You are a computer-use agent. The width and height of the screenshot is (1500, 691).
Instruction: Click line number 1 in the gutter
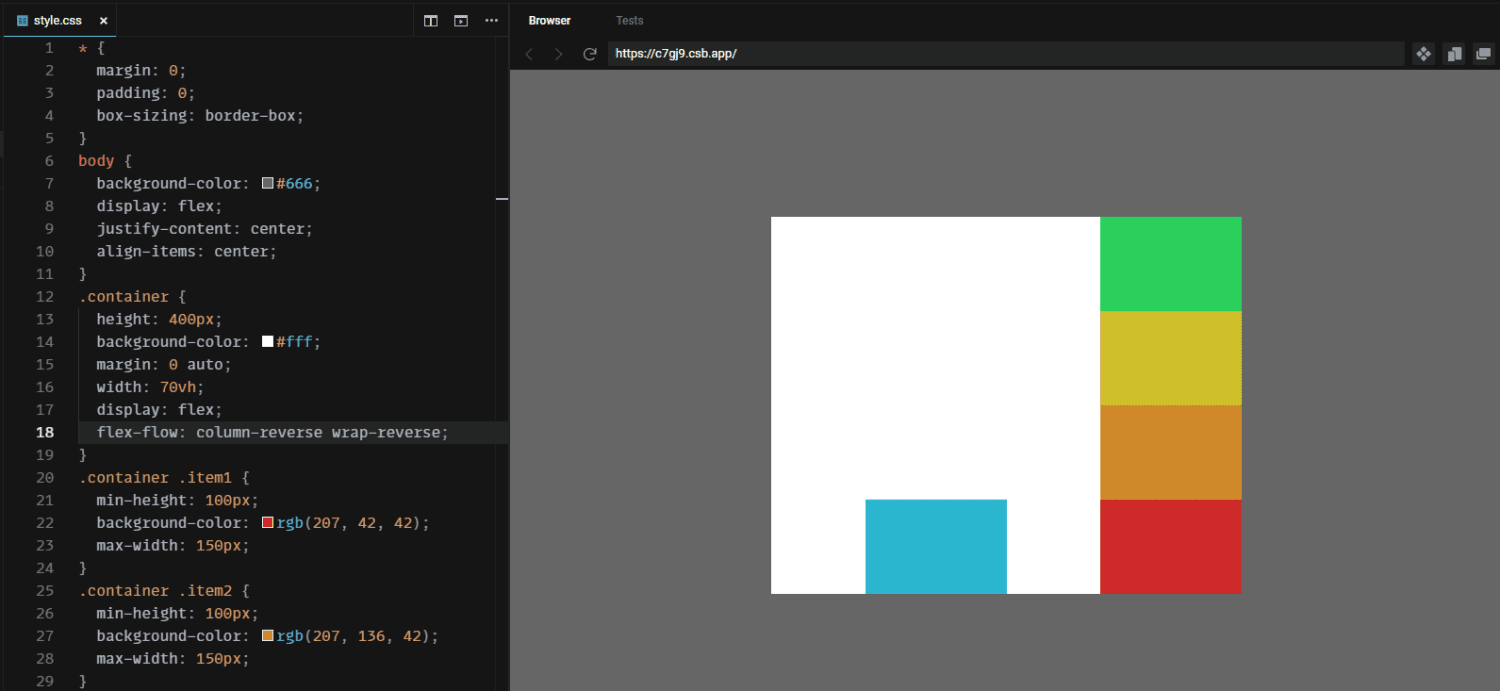pos(49,48)
